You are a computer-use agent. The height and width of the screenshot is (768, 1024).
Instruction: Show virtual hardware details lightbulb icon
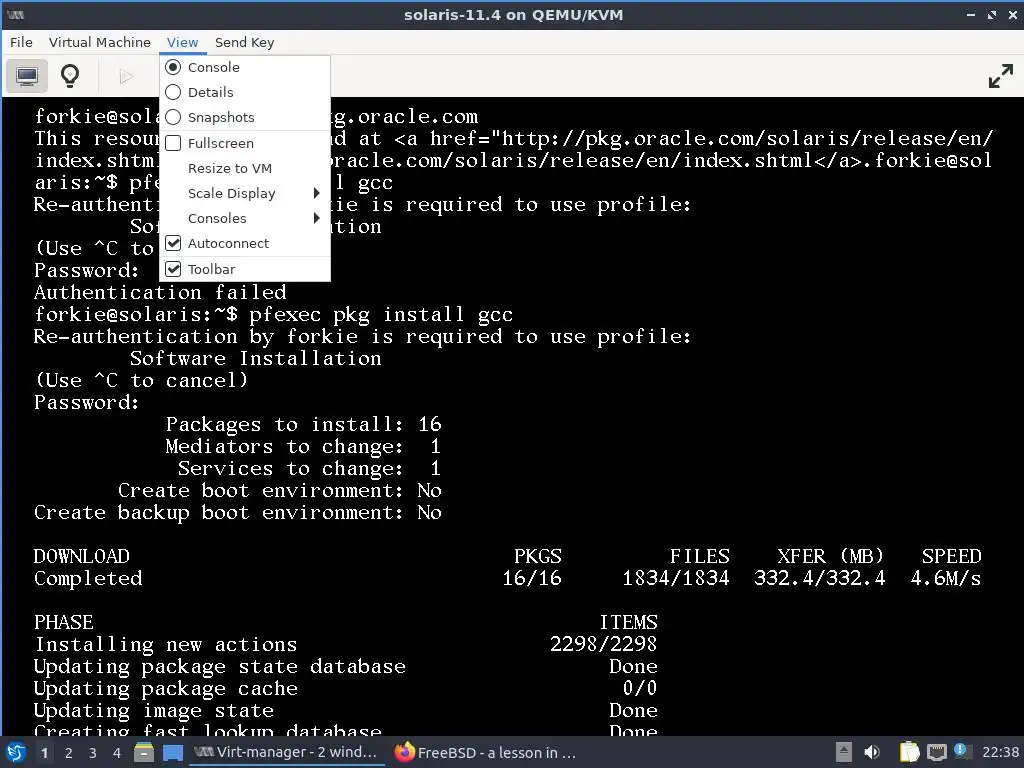tap(70, 76)
